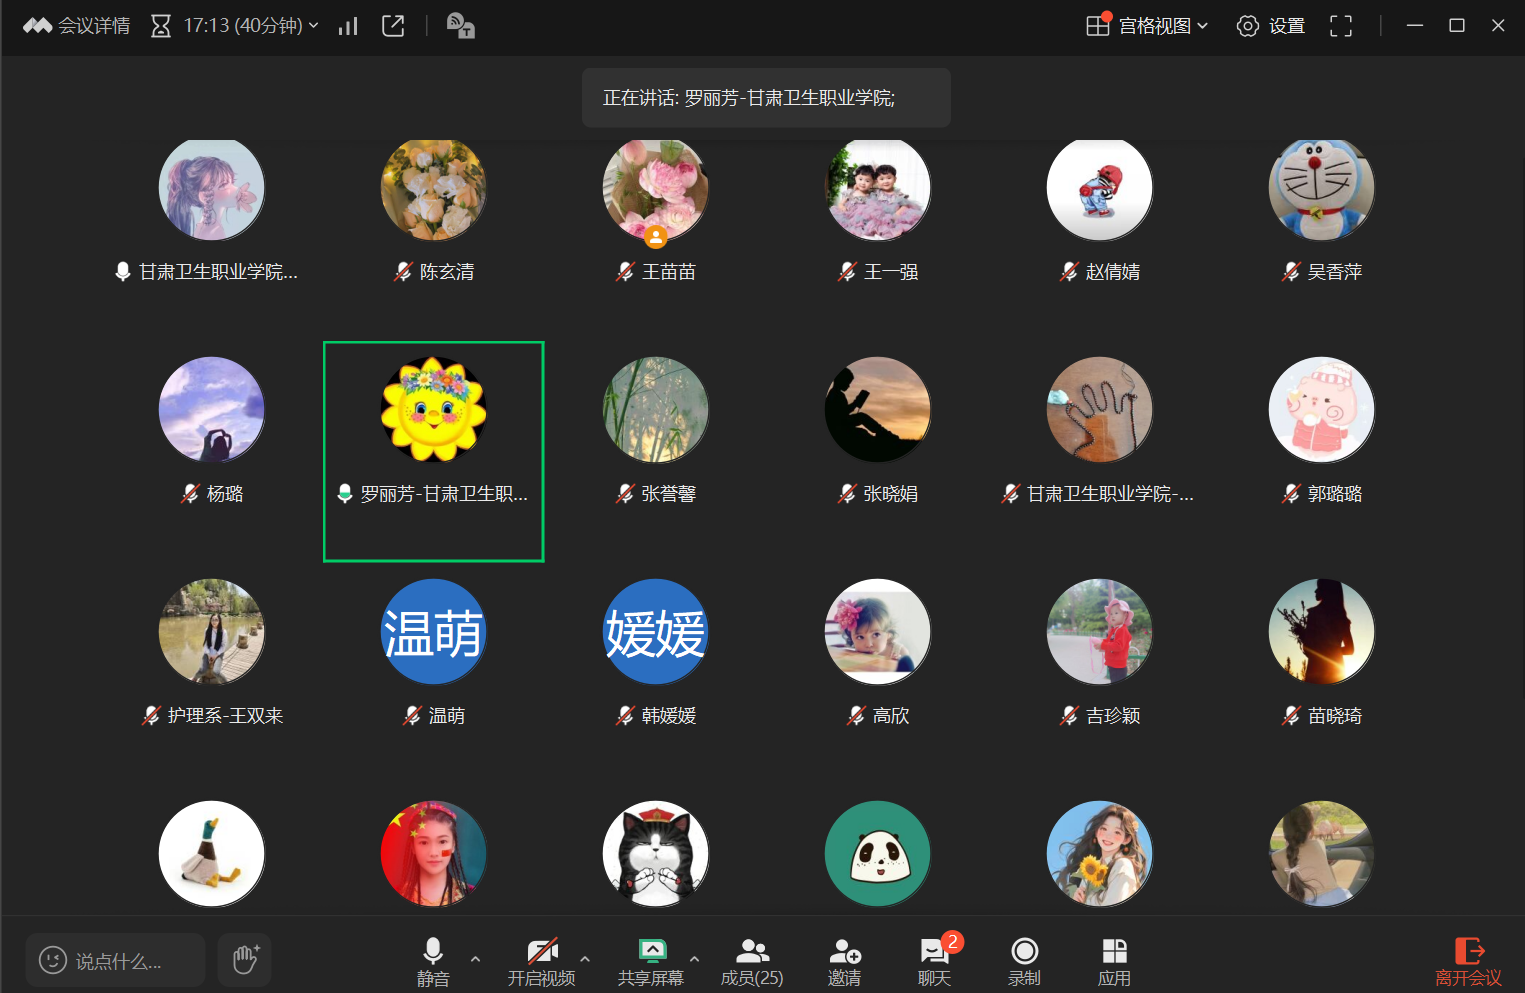Open the Apps (应用) panel
Screen dimensions: 1525x993
[1114, 962]
